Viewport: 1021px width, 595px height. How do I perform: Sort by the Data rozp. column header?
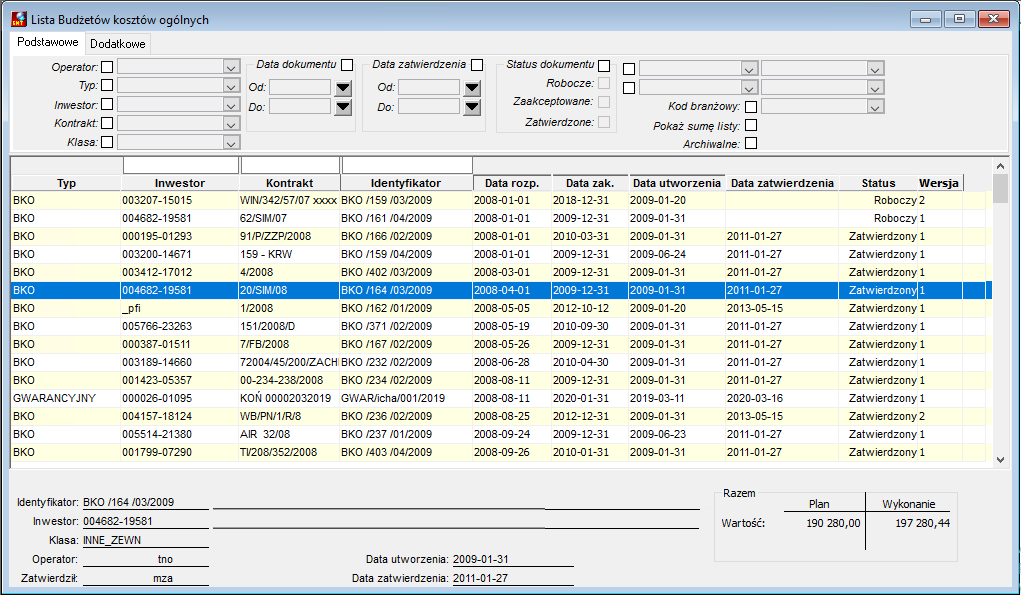tap(512, 183)
